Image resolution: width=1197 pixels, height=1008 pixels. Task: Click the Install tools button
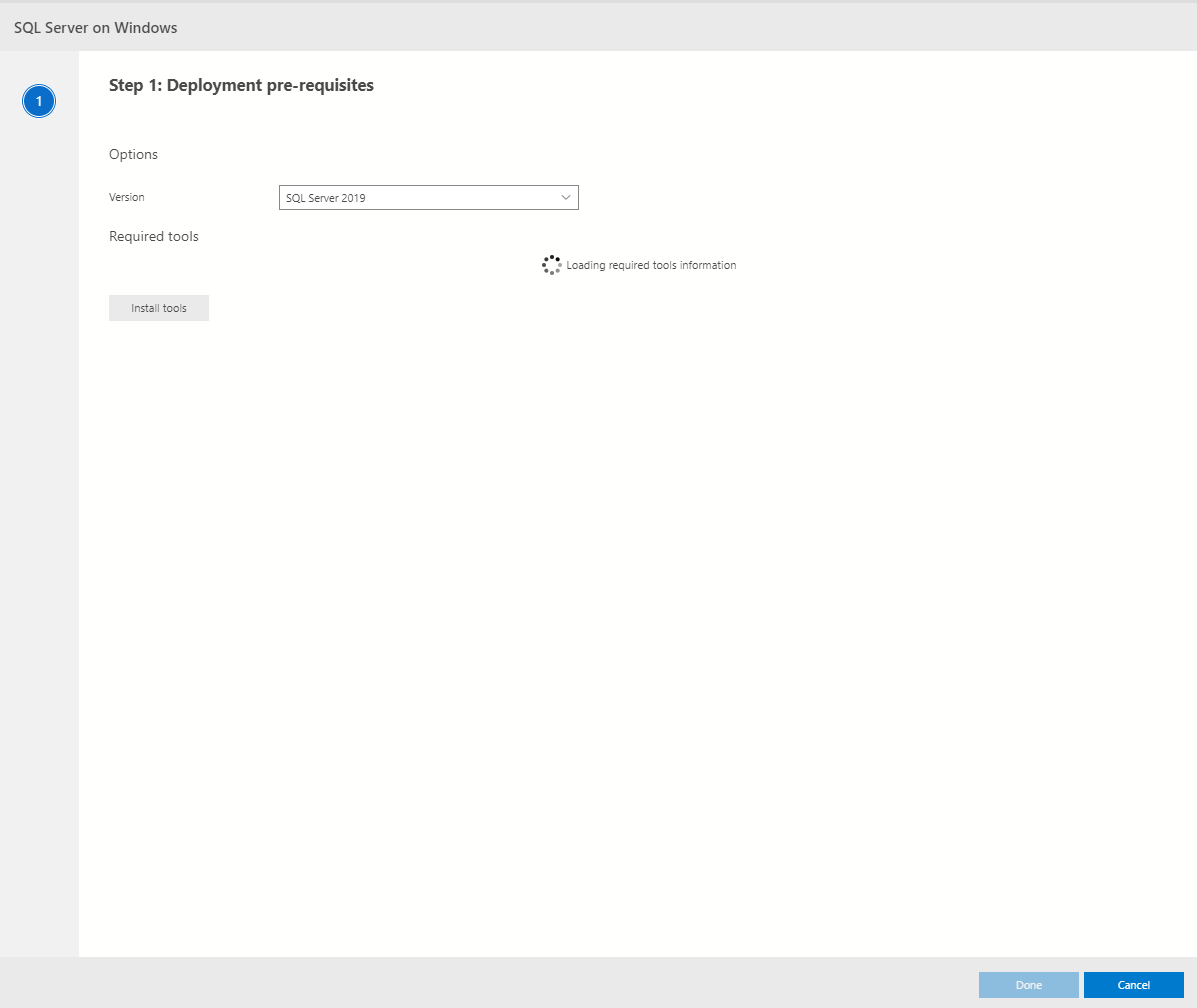pos(158,307)
